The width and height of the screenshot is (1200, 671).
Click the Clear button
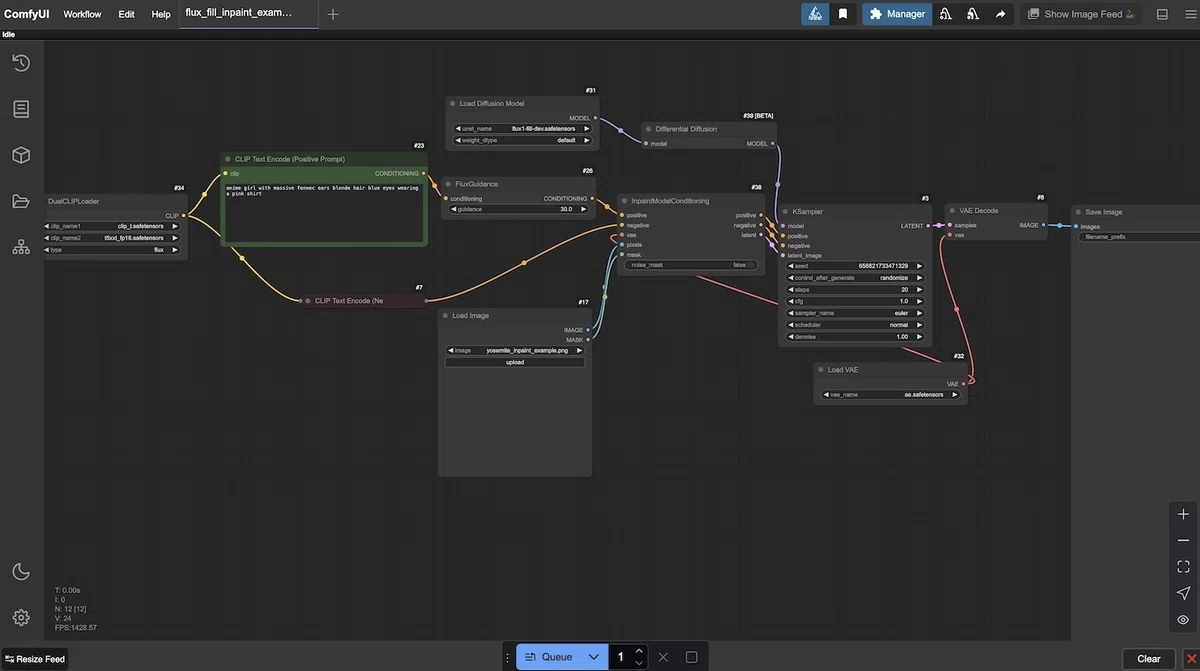coord(1149,659)
